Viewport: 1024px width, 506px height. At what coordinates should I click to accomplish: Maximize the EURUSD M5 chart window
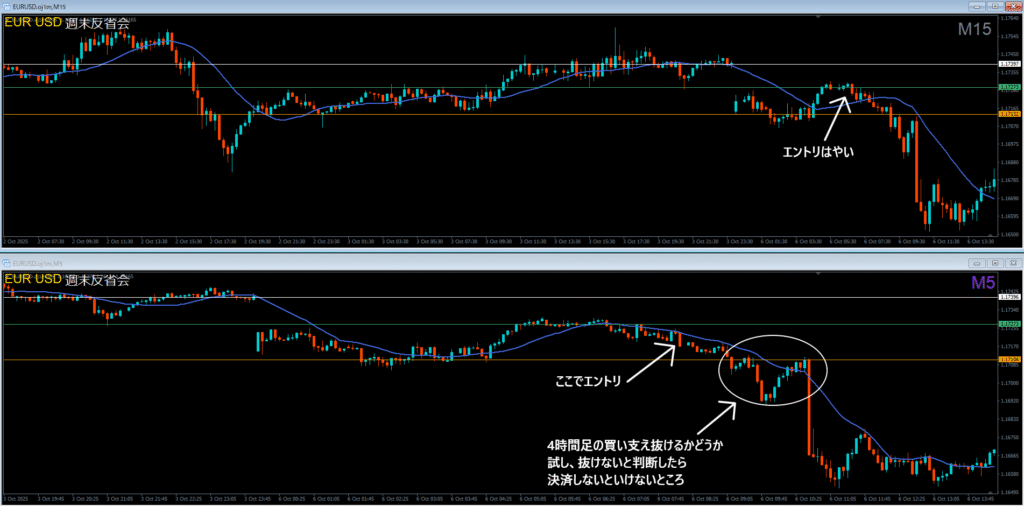pos(995,263)
